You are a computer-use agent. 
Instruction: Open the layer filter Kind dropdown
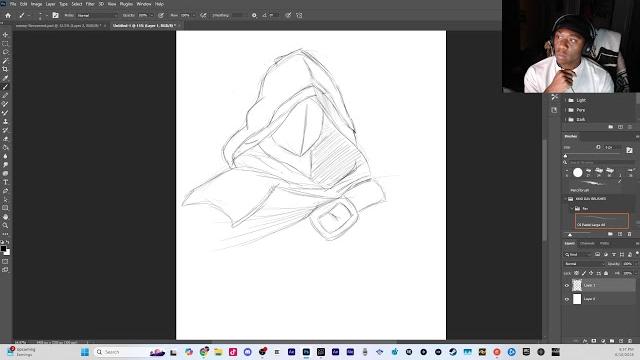coord(578,255)
